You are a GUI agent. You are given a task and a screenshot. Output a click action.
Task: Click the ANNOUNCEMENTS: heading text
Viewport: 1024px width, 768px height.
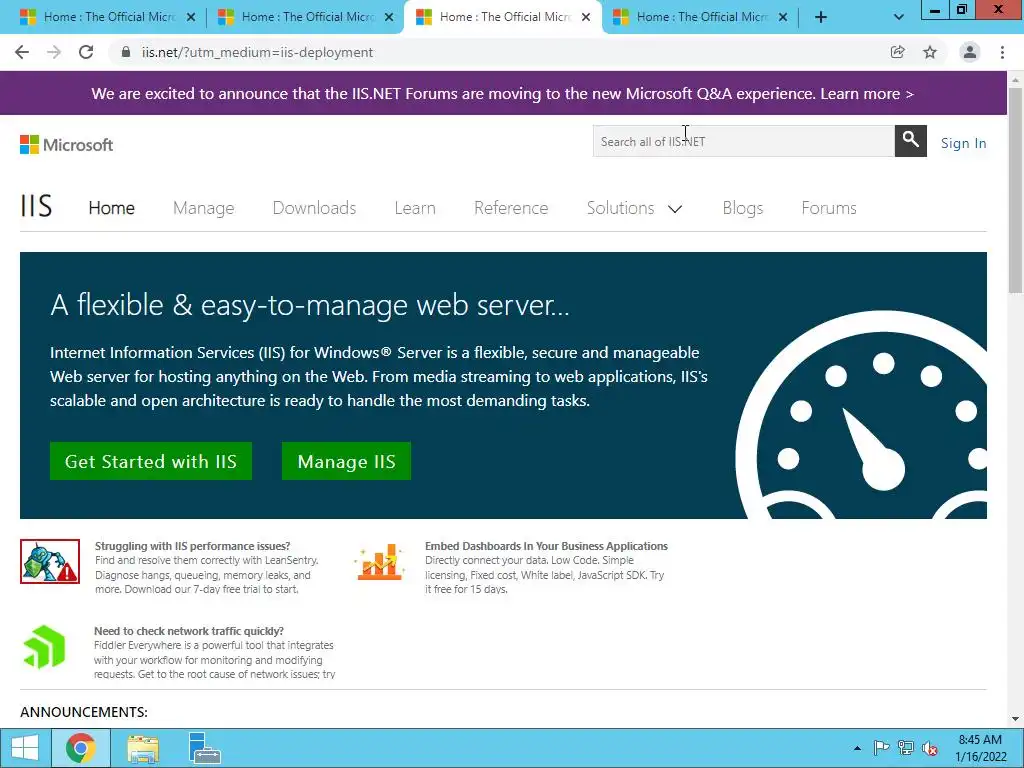tap(84, 712)
